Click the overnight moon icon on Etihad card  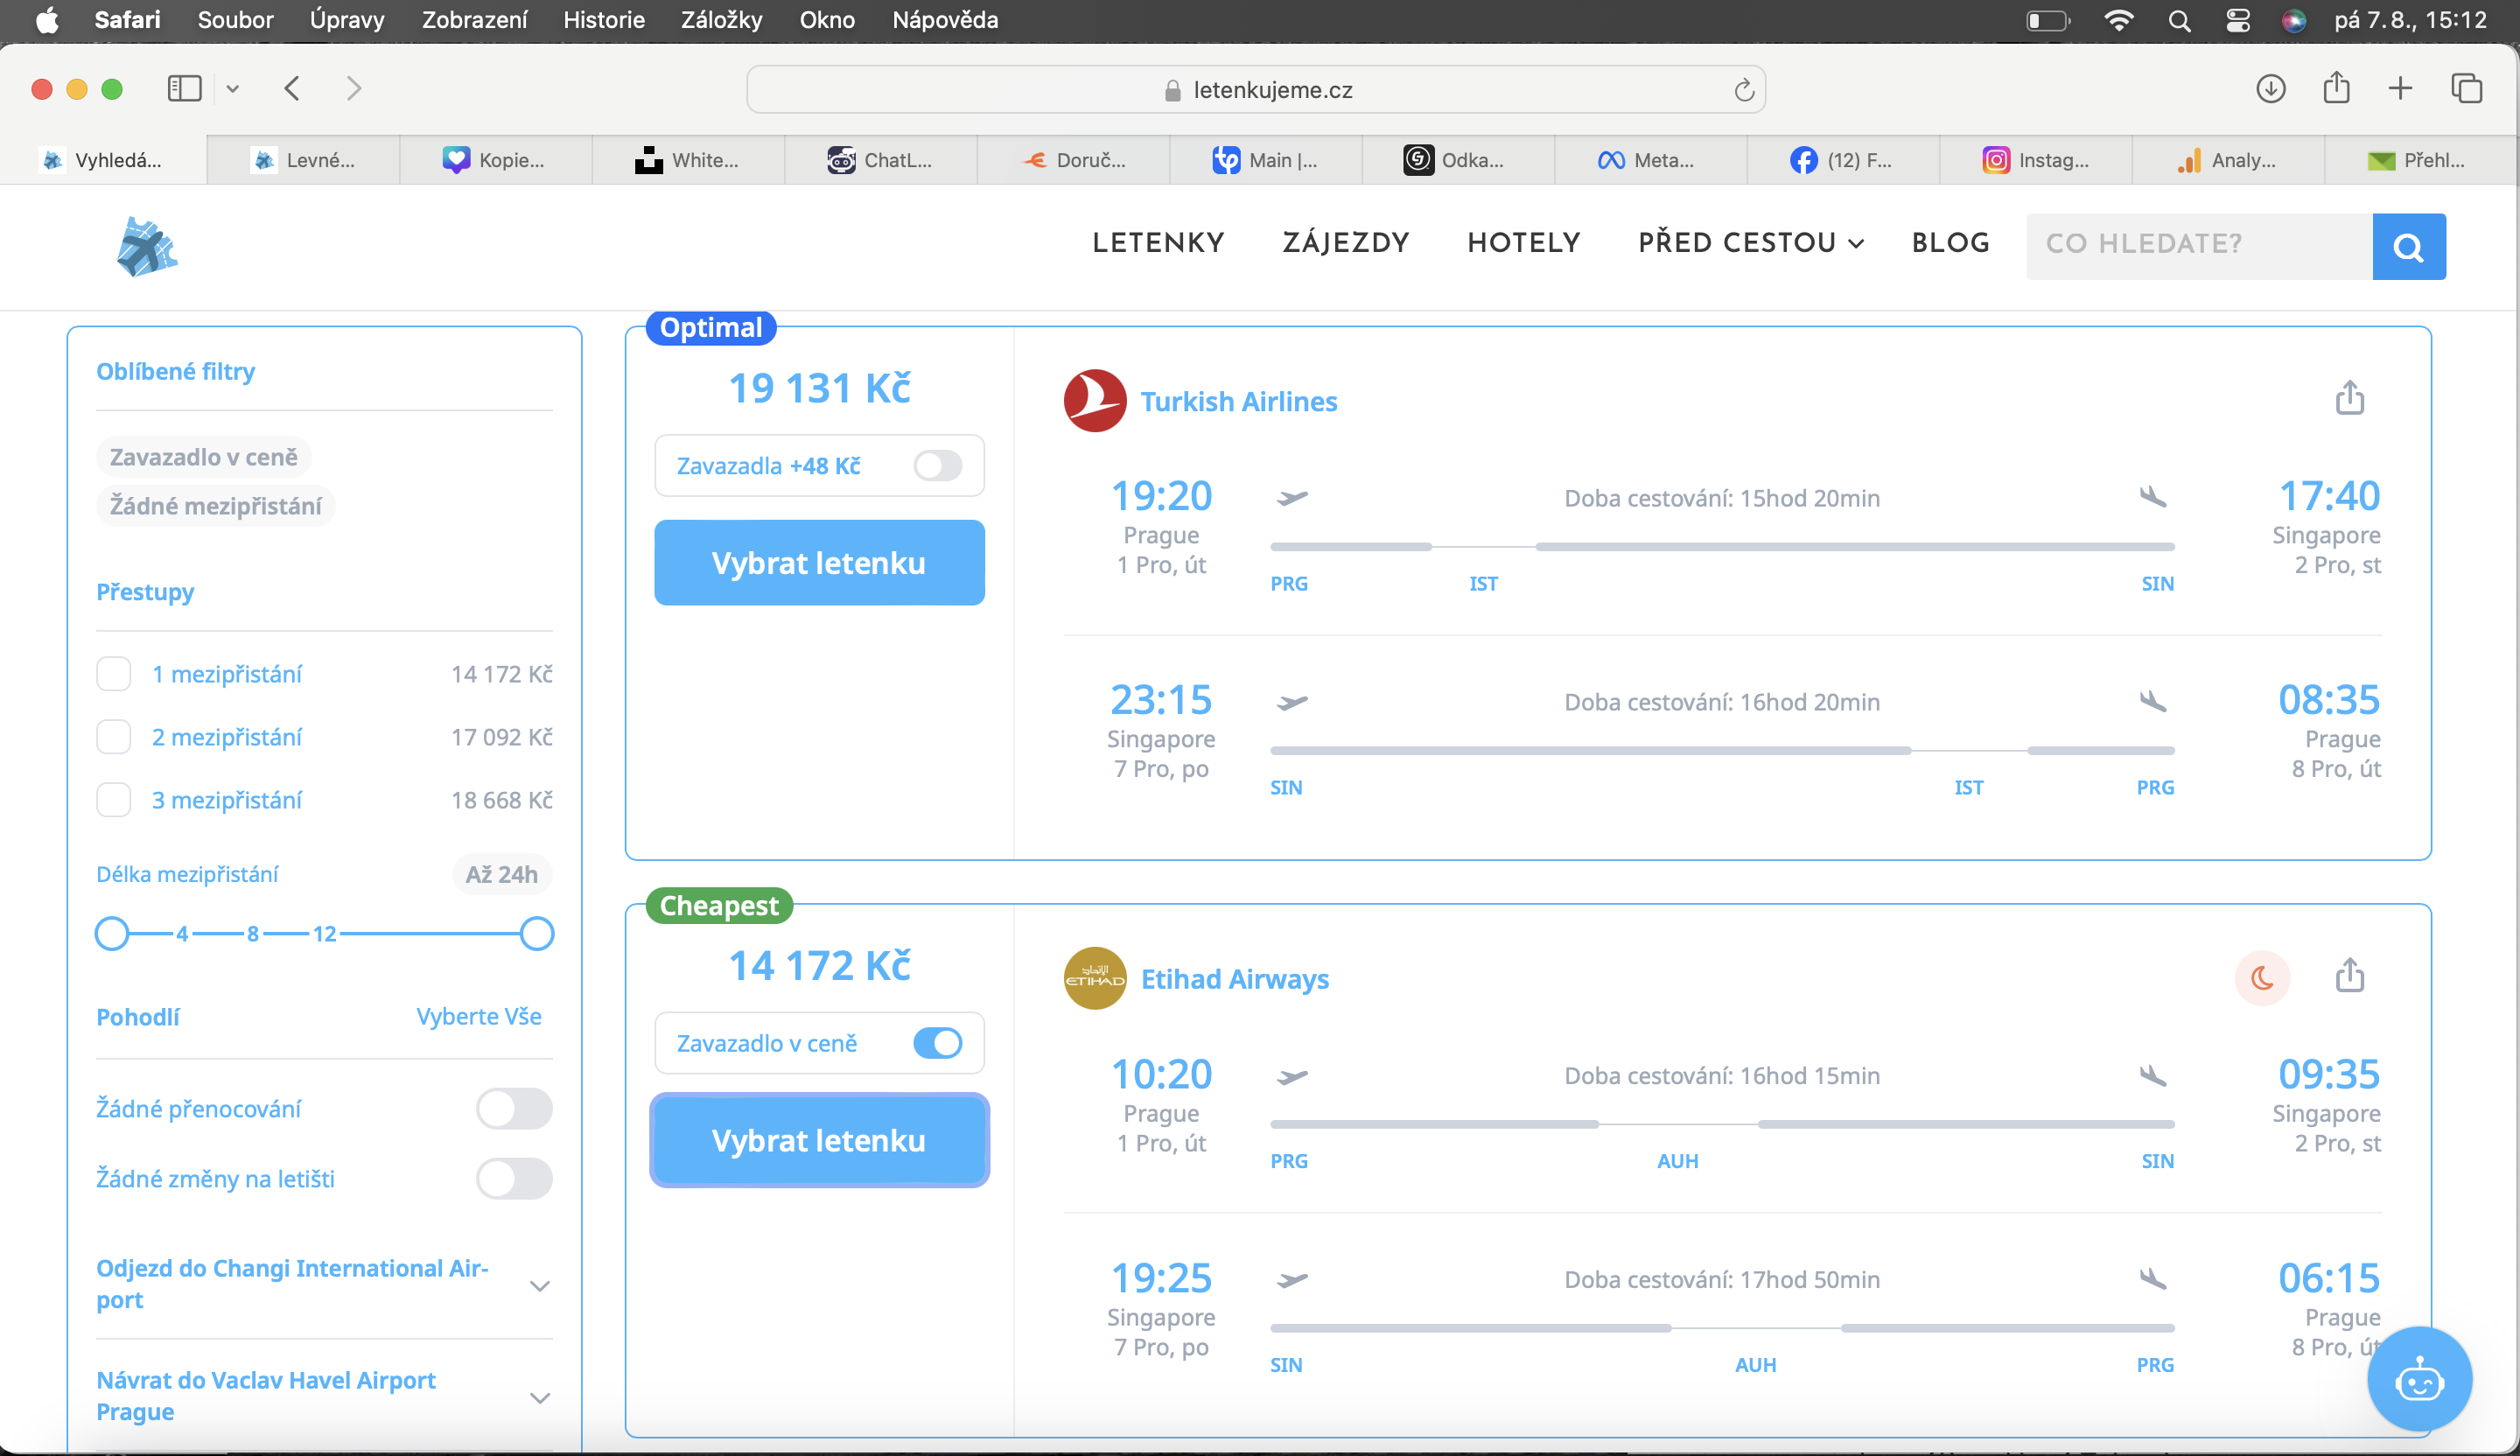(2262, 977)
